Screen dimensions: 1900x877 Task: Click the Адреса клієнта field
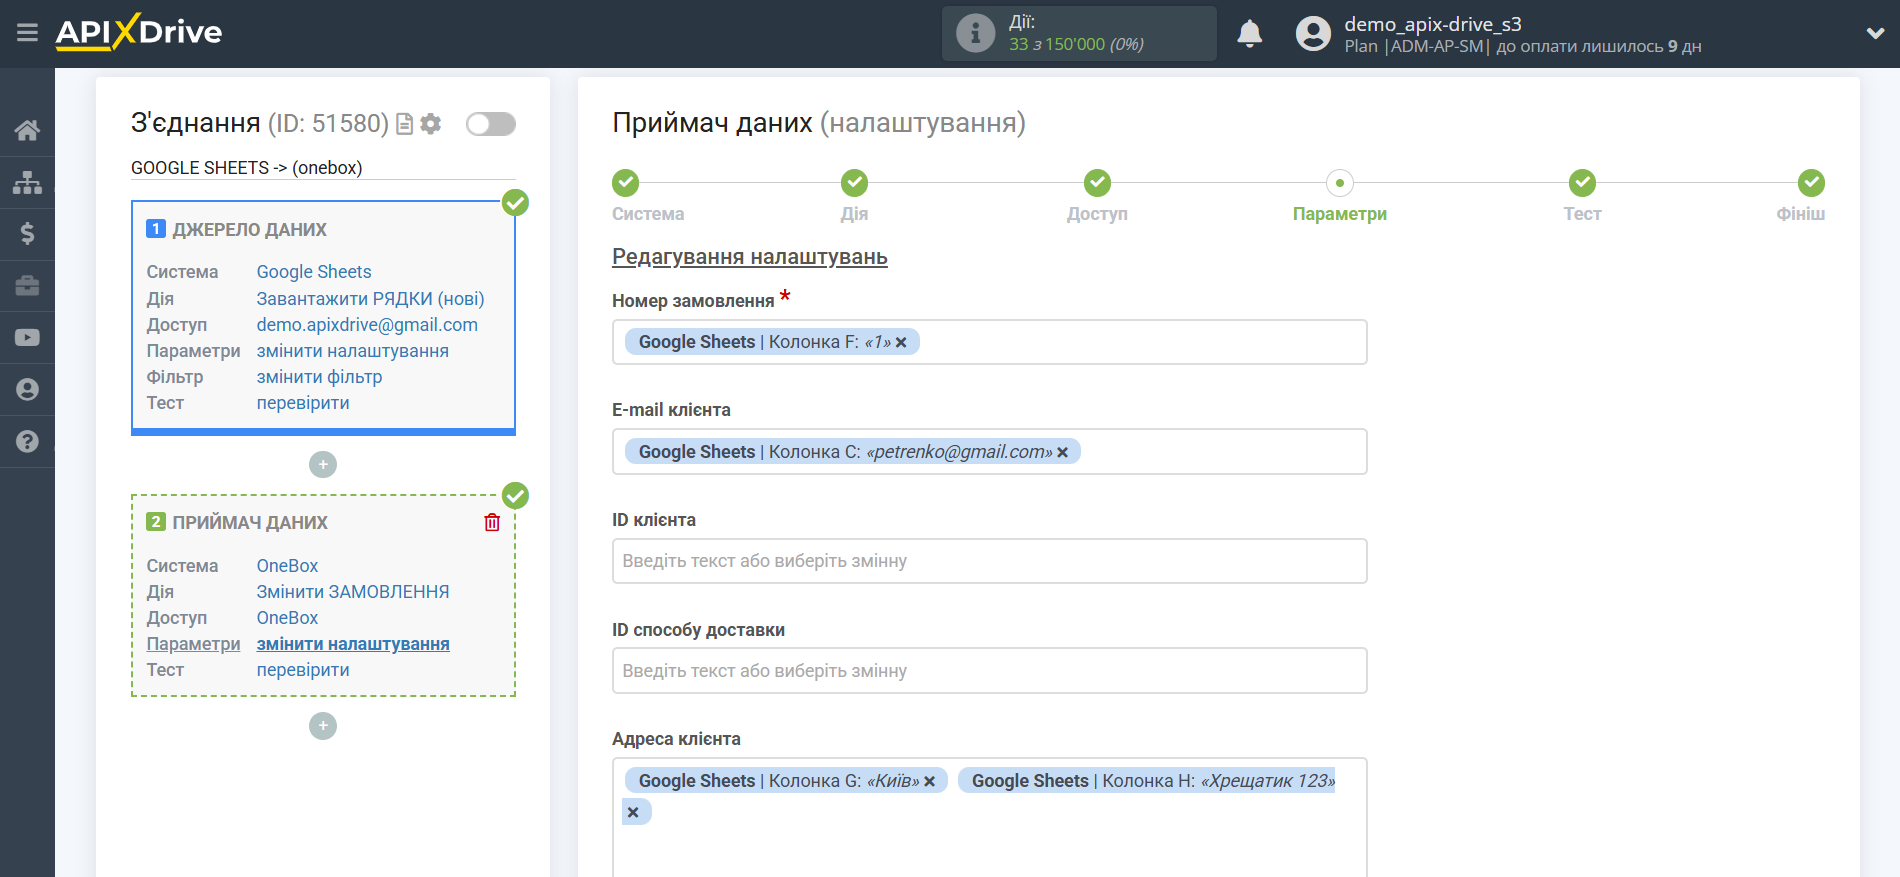(x=989, y=818)
